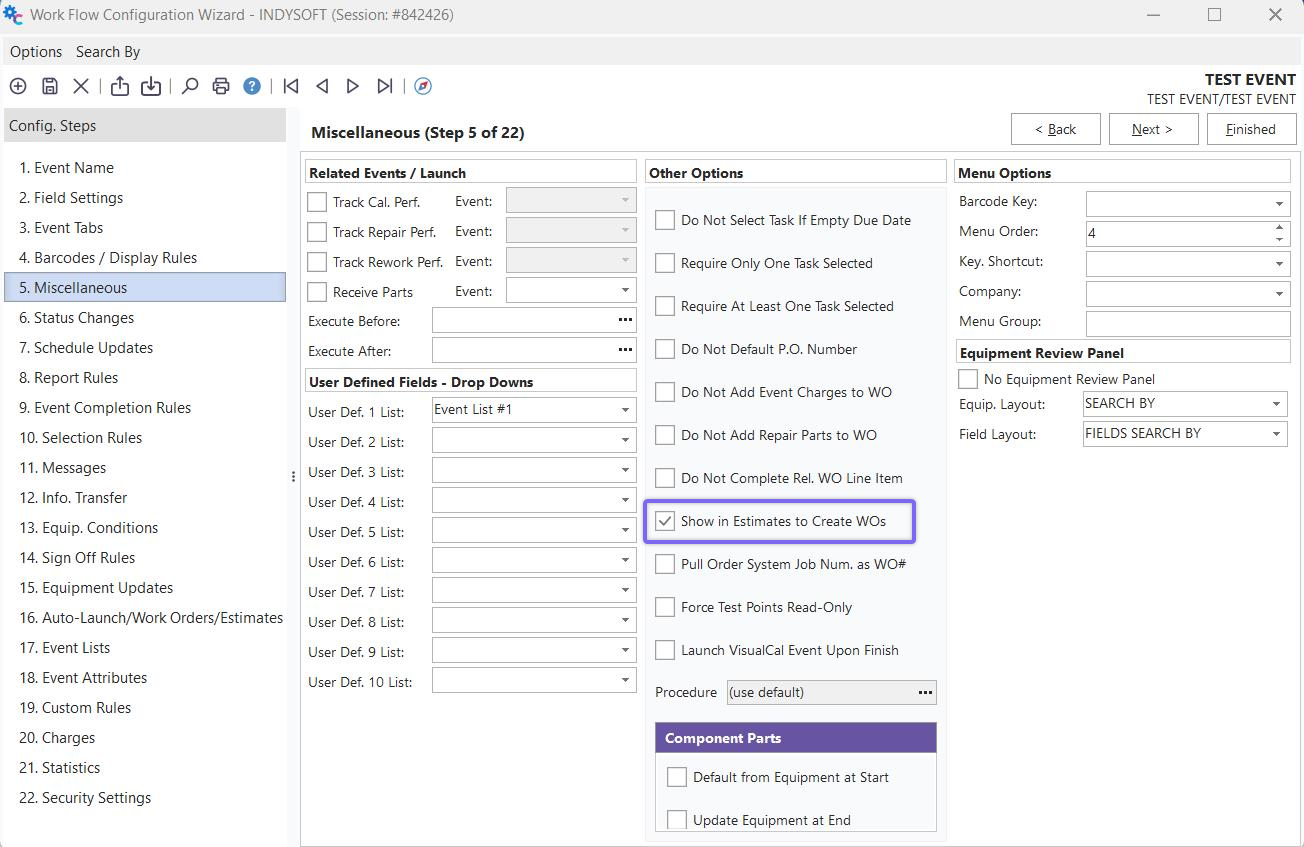This screenshot has width=1304, height=847.
Task: Jump to the first record arrow icon
Action: [291, 86]
